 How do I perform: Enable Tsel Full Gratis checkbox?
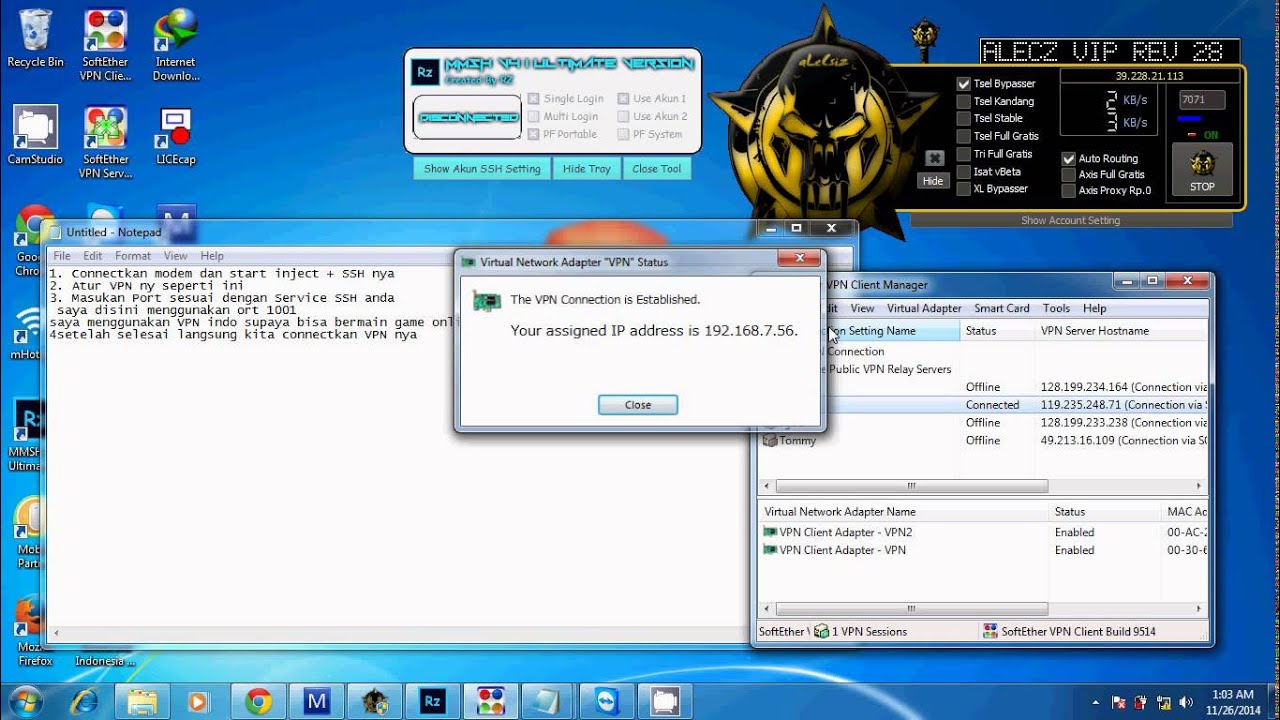click(x=964, y=136)
